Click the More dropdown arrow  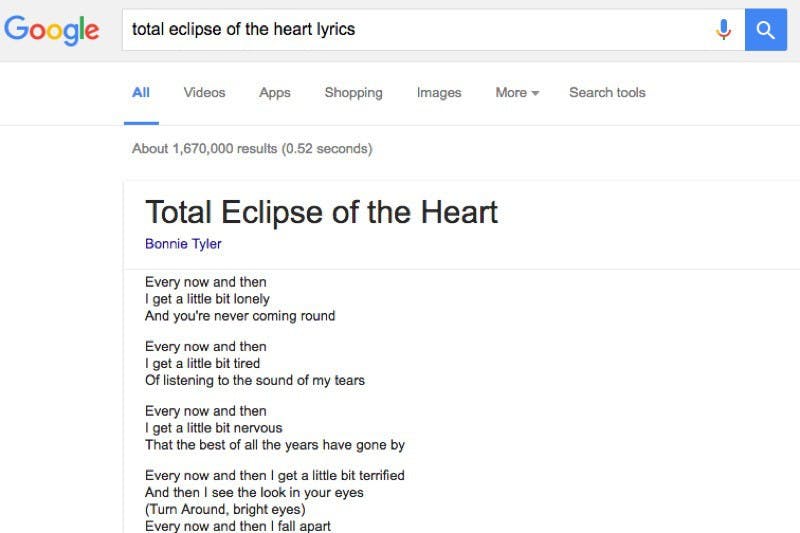[x=535, y=93]
